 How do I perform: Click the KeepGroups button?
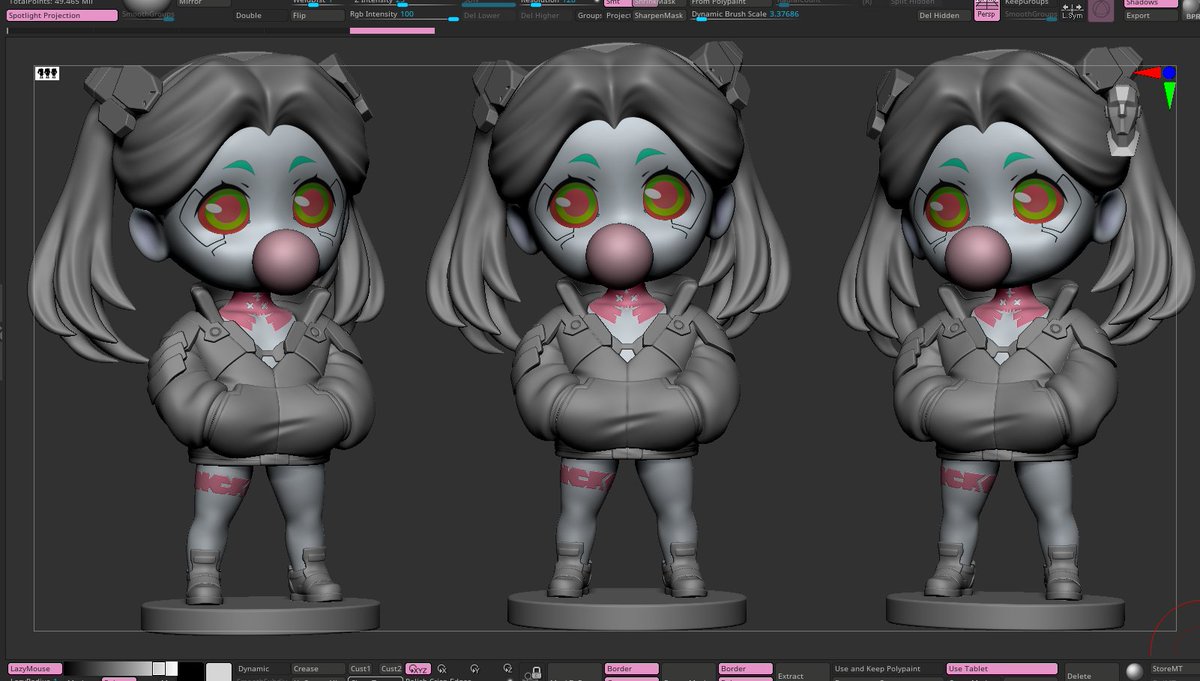pyautogui.click(x=1030, y=3)
